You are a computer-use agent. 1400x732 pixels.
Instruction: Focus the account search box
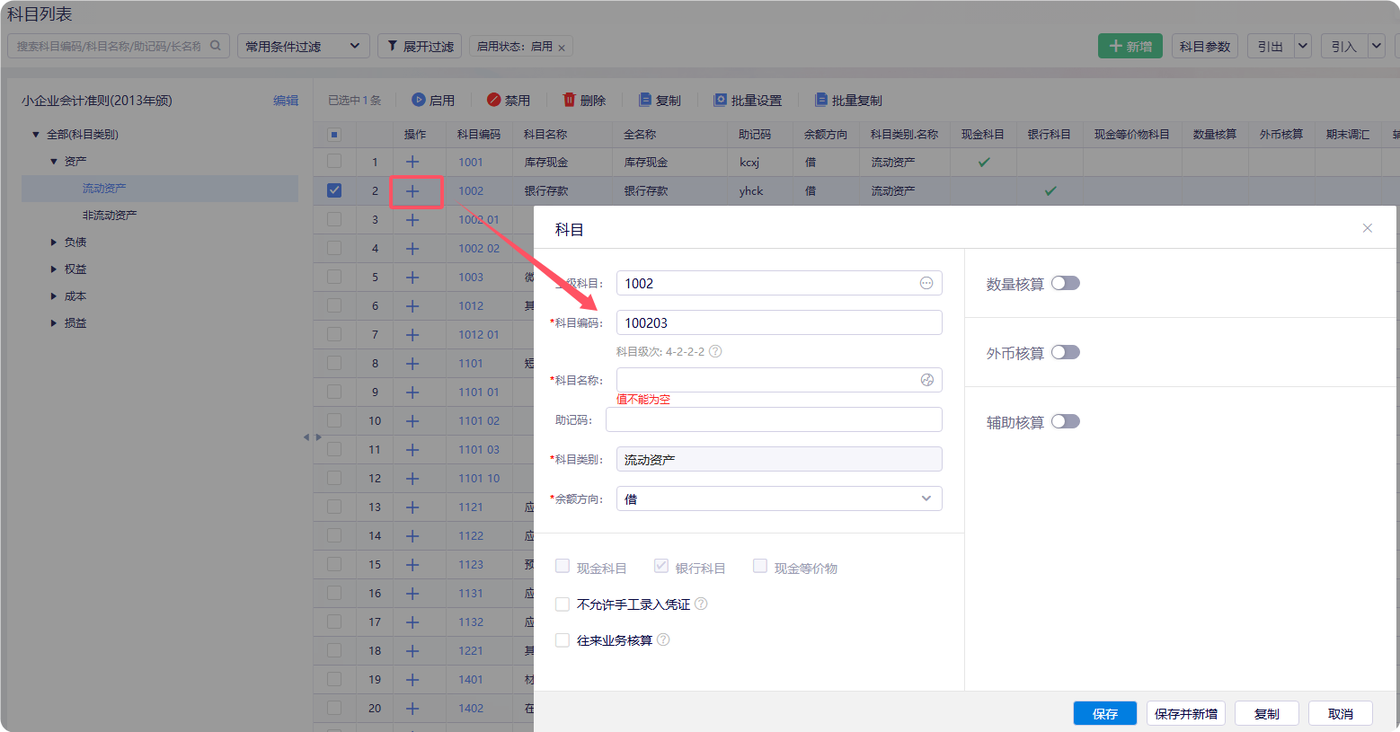pyautogui.click(x=118, y=46)
